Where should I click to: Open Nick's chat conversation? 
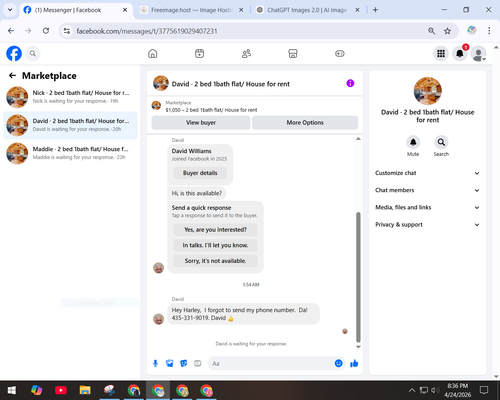(70, 97)
